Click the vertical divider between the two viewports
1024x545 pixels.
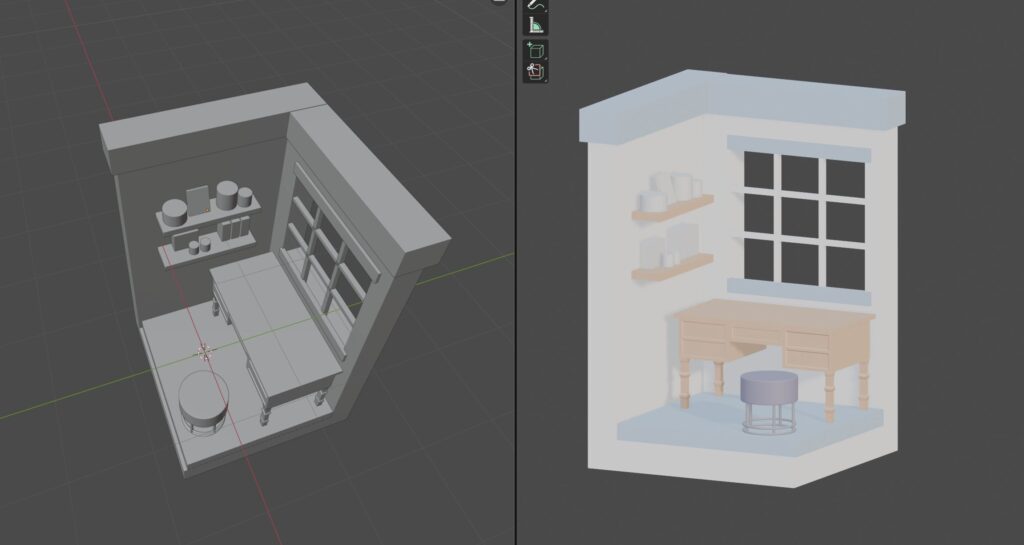click(515, 300)
